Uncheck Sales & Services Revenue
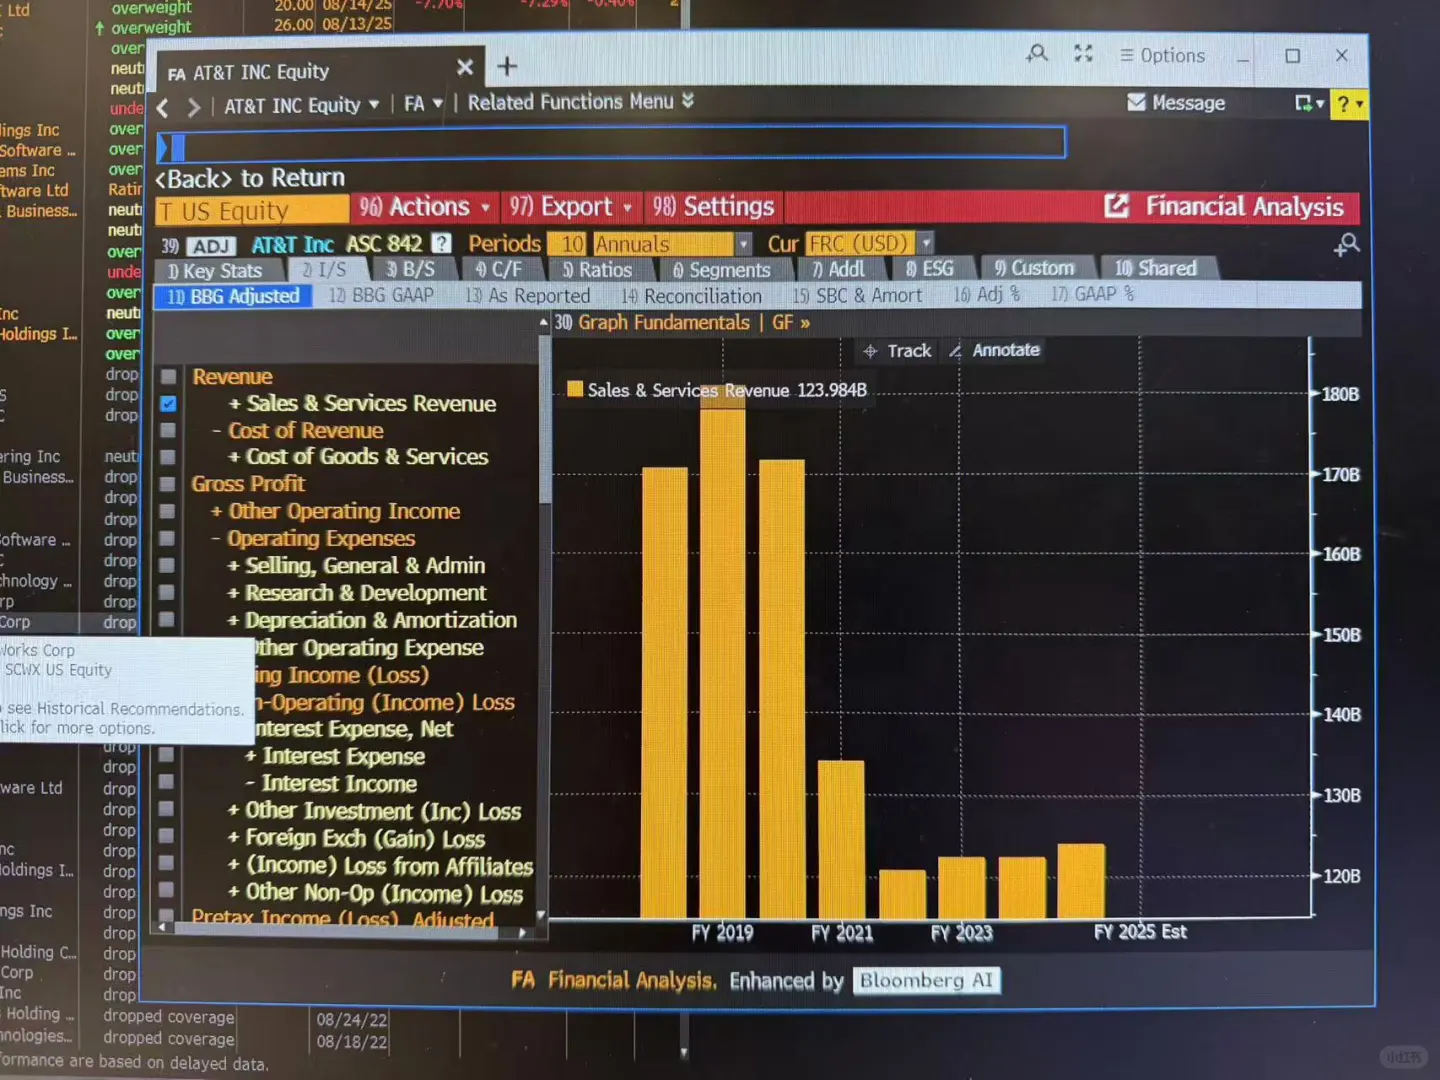Viewport: 1440px width, 1080px height. pos(168,404)
